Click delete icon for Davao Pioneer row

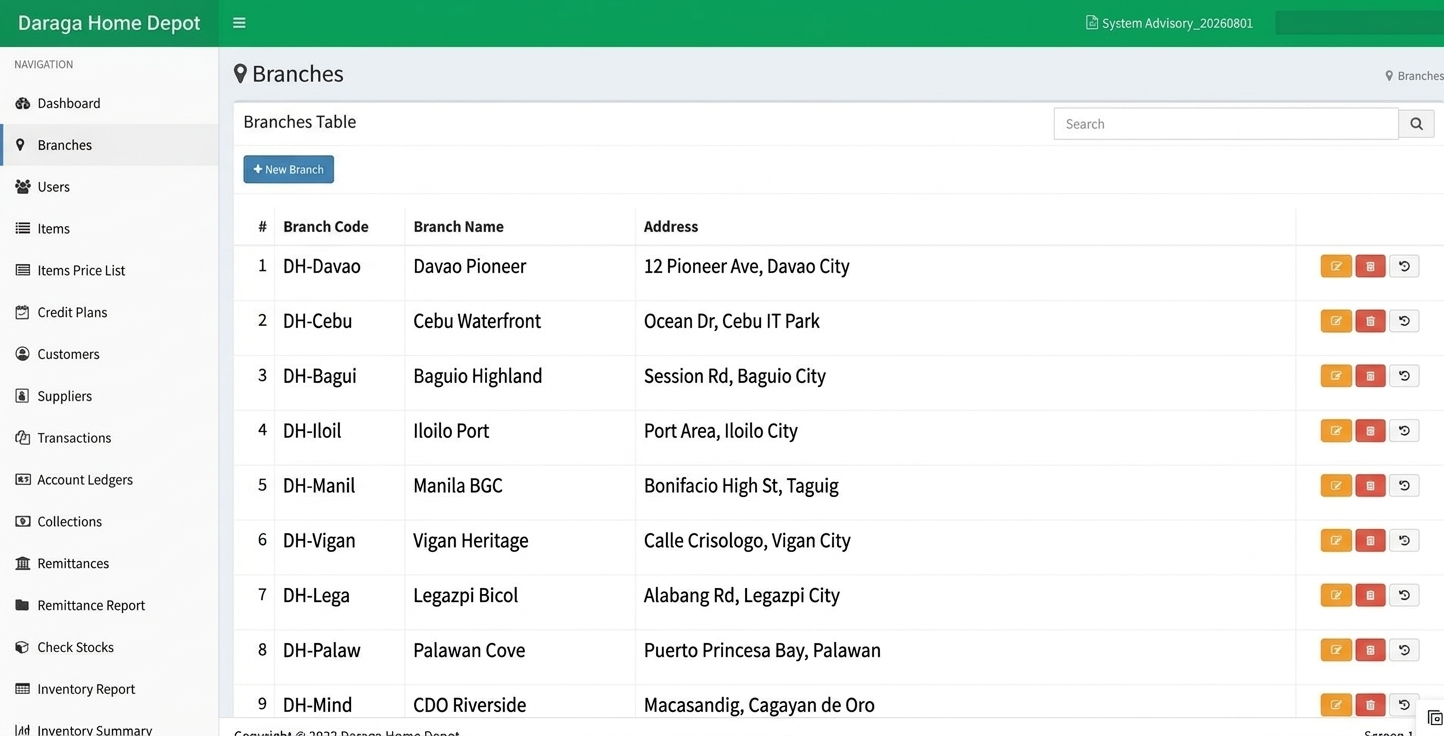(x=1370, y=266)
